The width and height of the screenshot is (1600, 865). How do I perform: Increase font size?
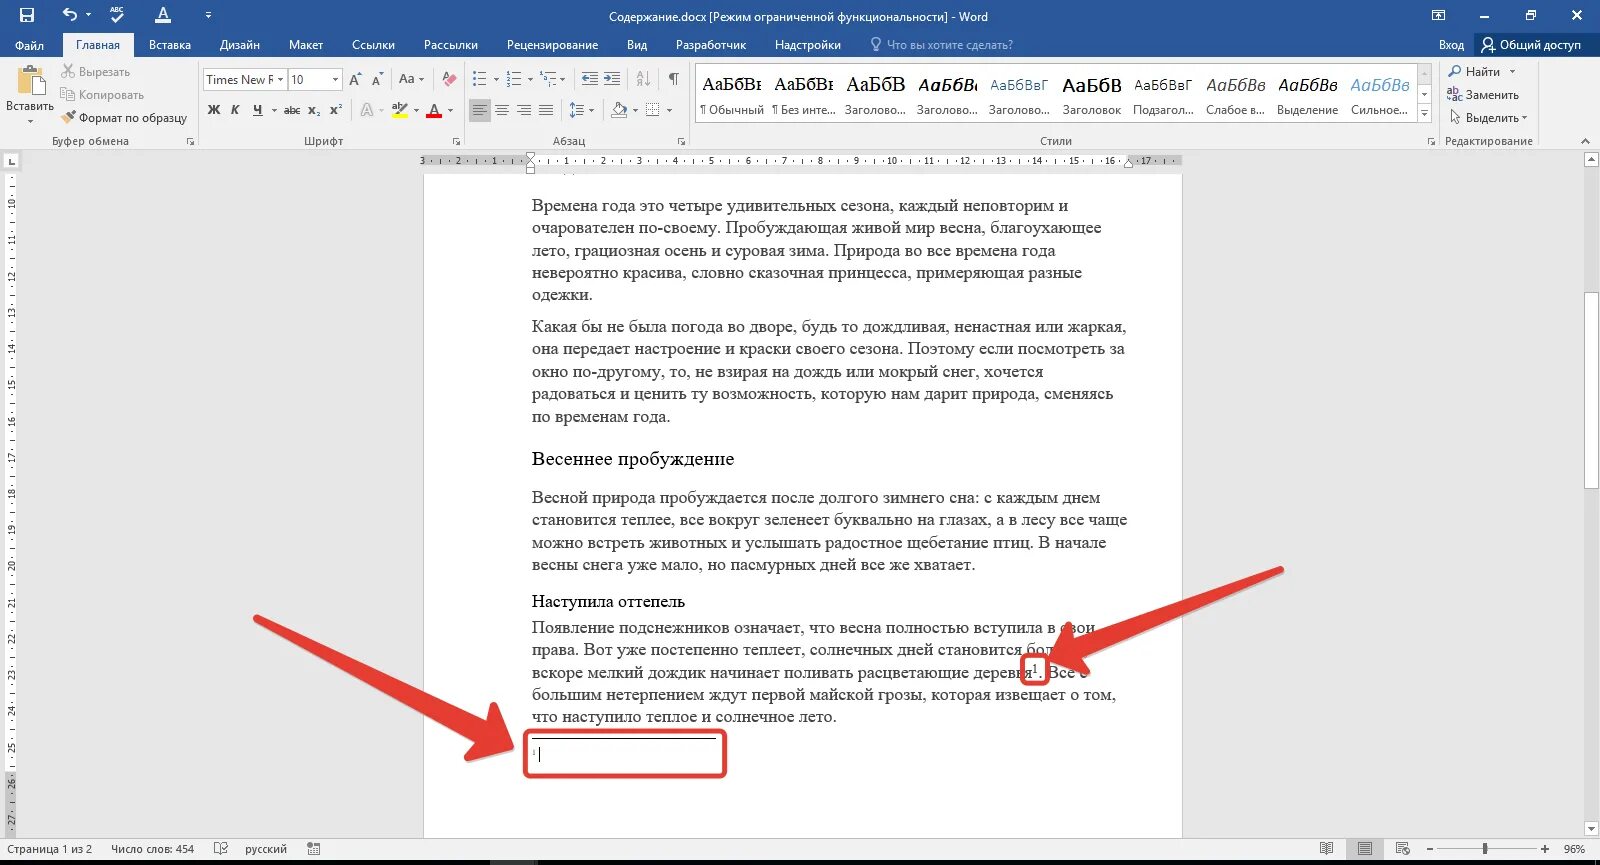pos(355,79)
